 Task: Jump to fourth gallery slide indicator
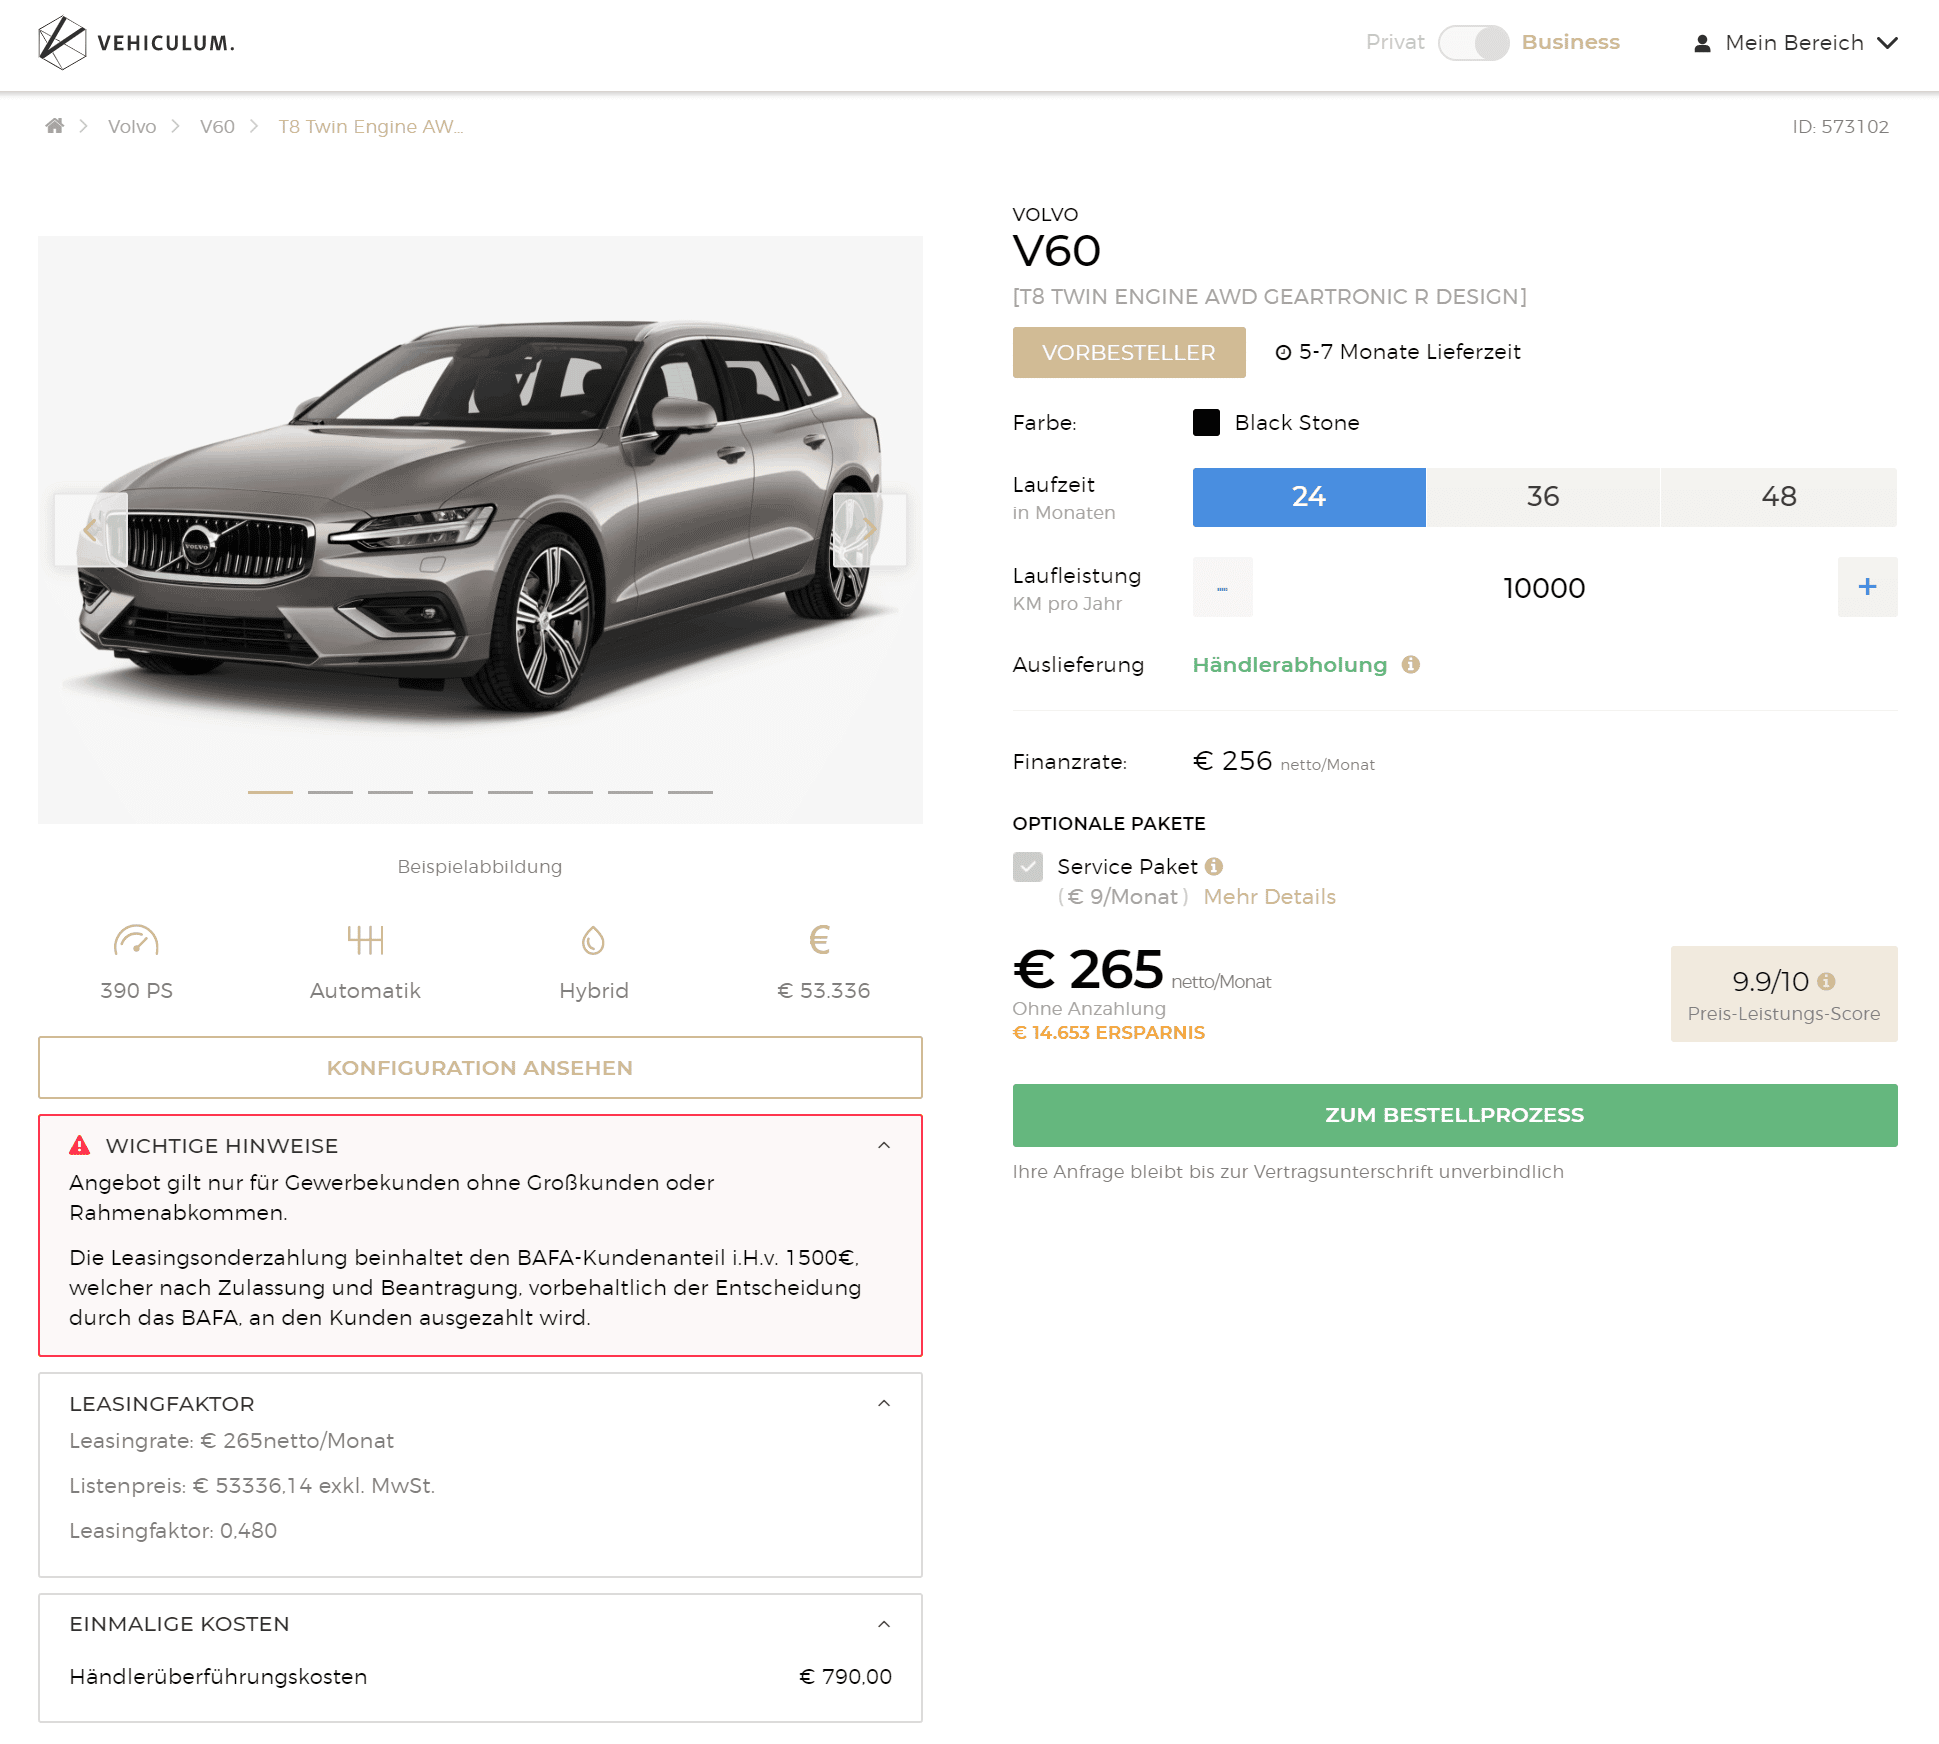(x=450, y=792)
